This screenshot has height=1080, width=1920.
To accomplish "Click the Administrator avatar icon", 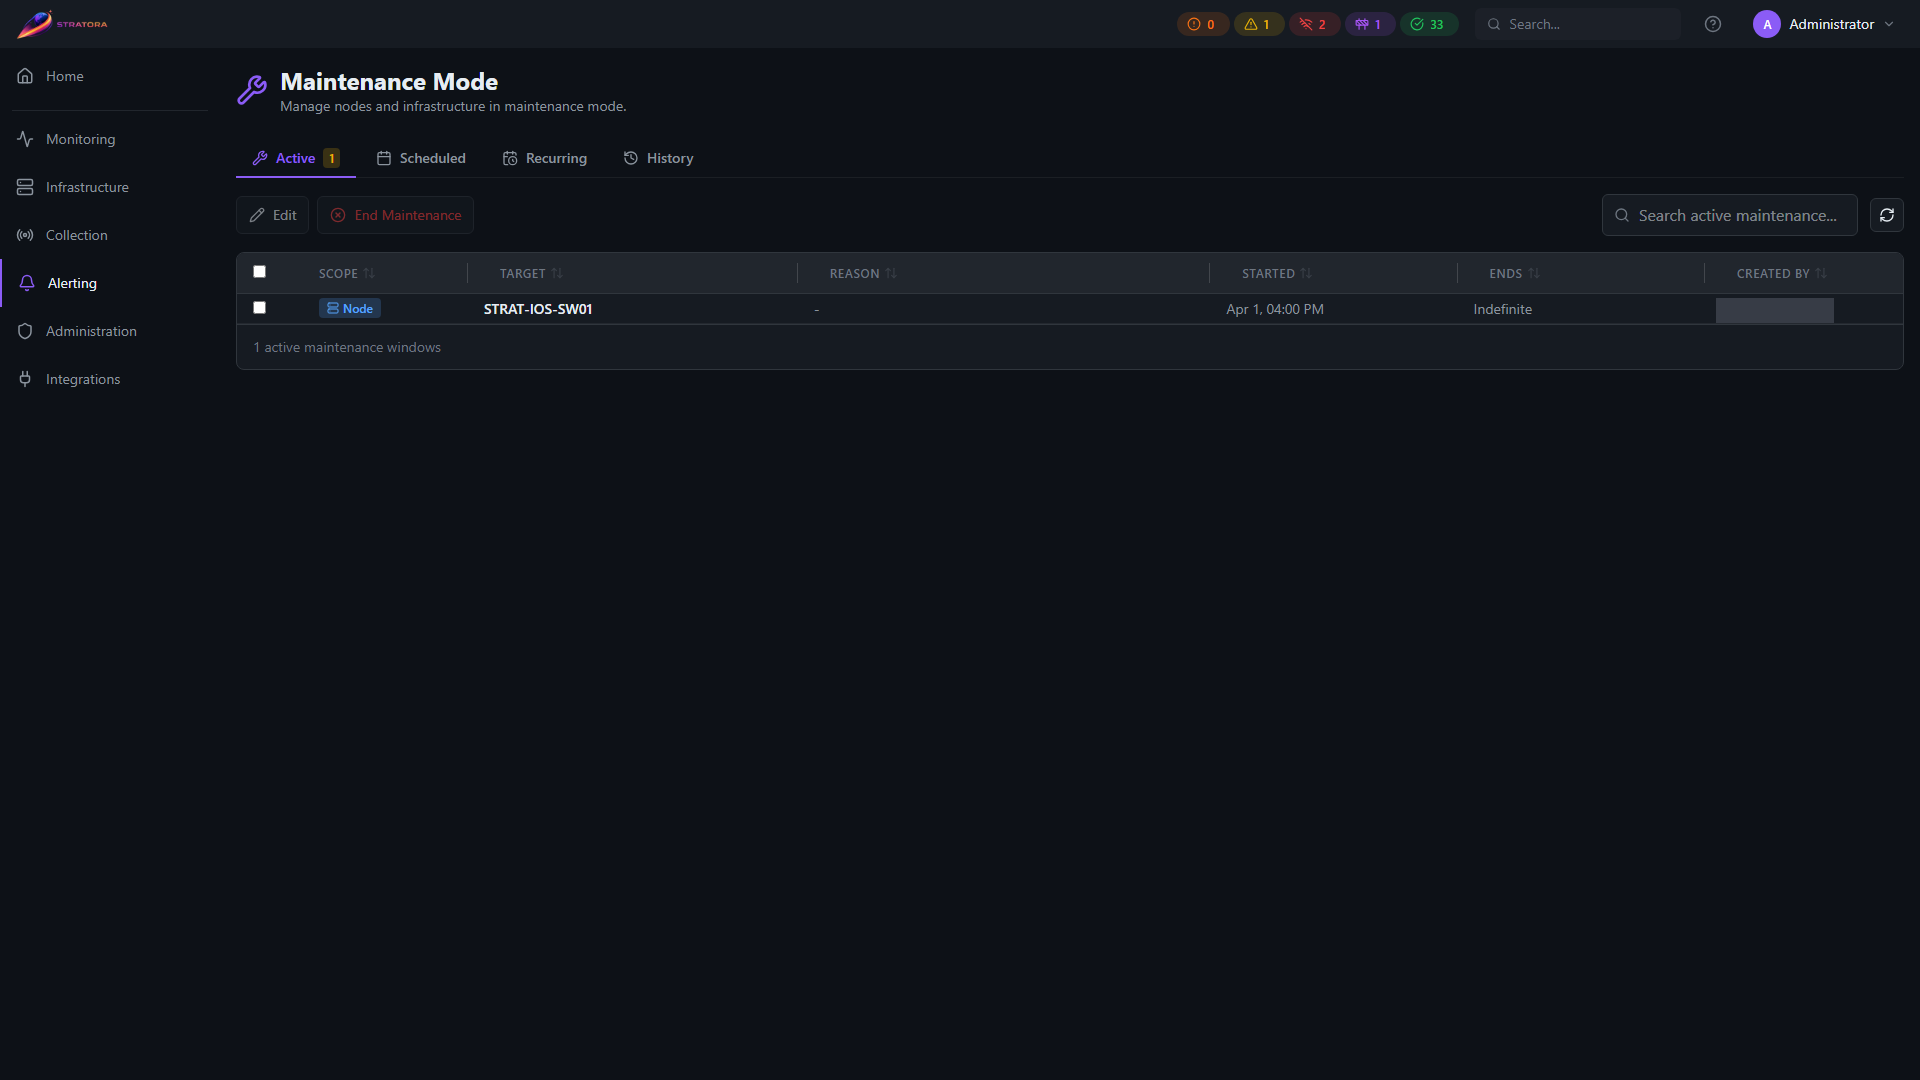I will coord(1766,24).
